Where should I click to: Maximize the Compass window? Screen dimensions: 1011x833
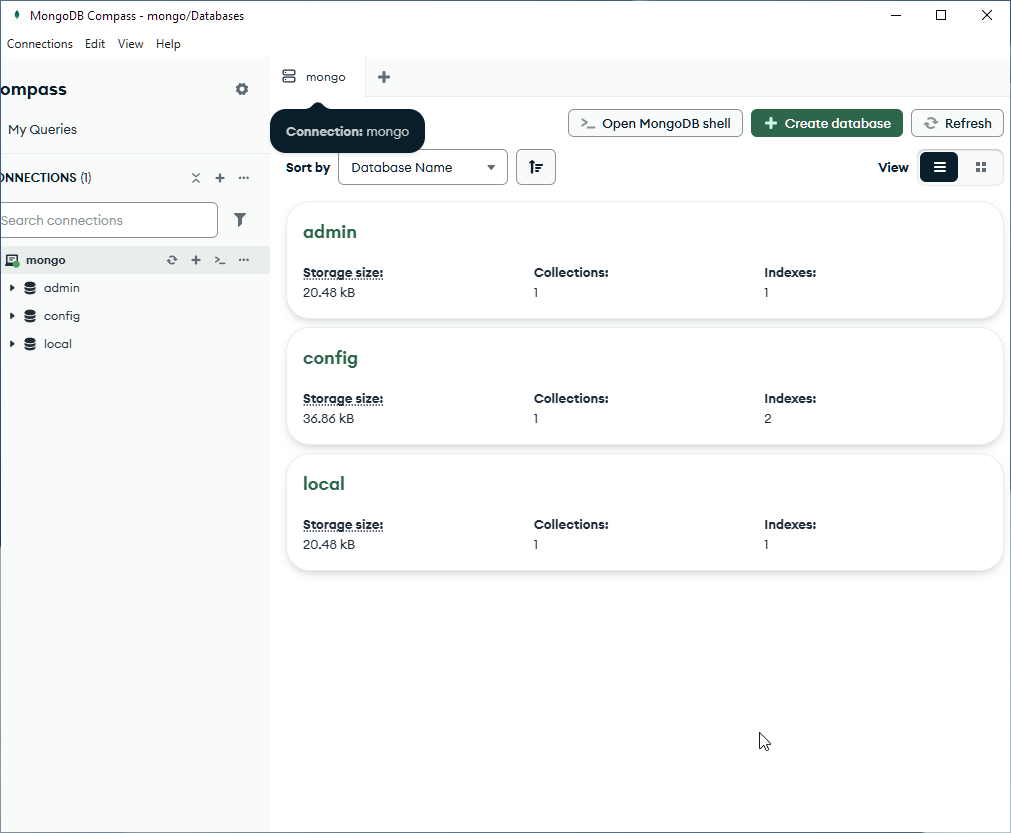[941, 15]
